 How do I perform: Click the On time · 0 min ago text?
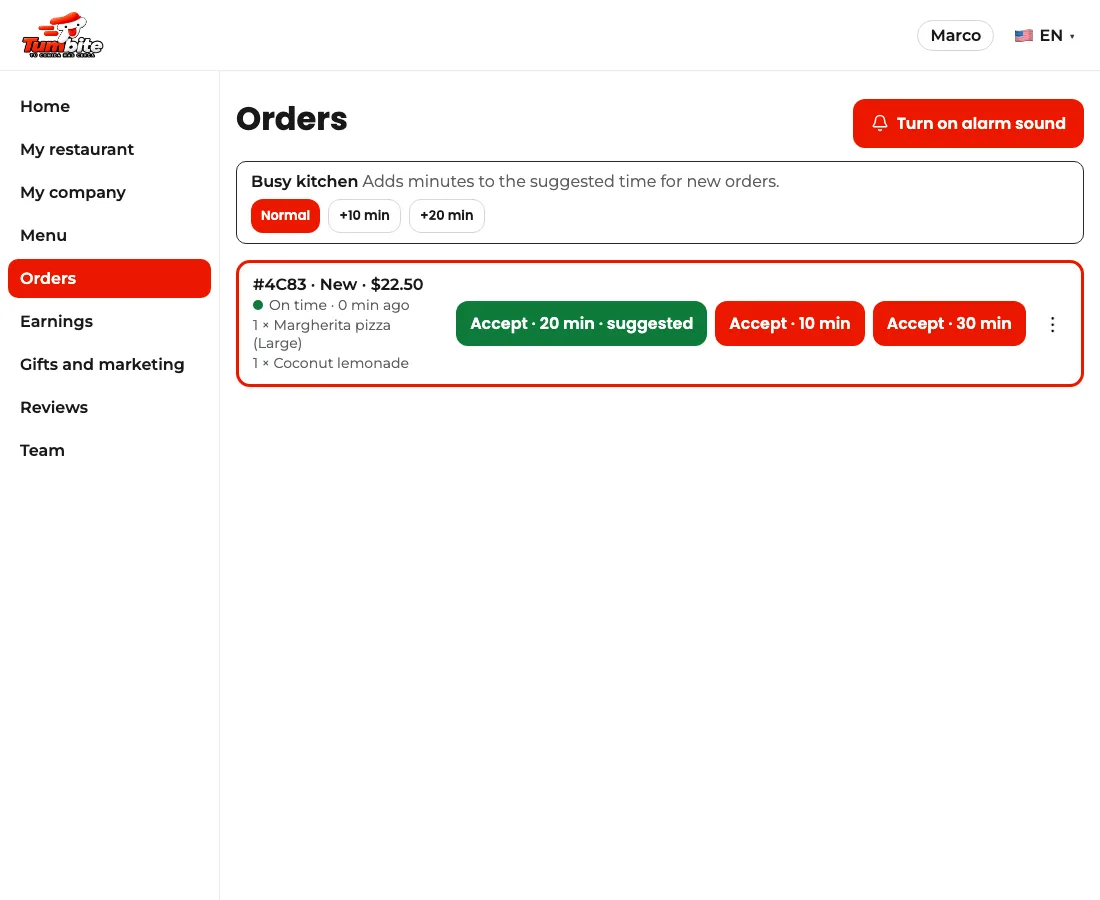point(340,305)
